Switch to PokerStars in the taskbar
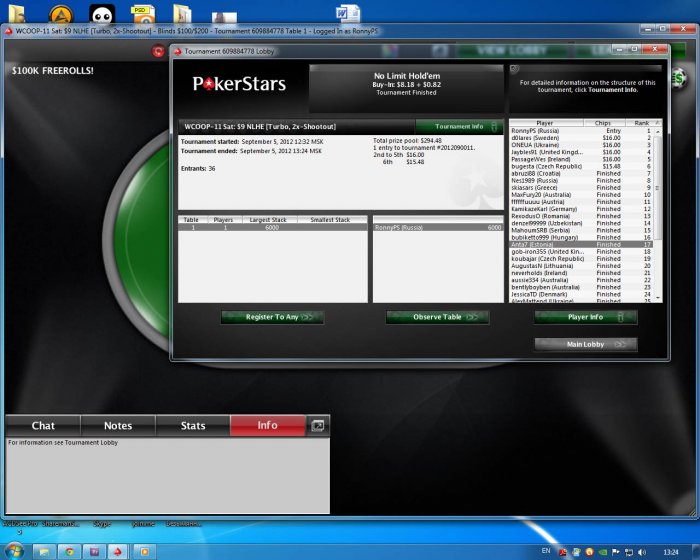The height and width of the screenshot is (560, 700). (118, 552)
